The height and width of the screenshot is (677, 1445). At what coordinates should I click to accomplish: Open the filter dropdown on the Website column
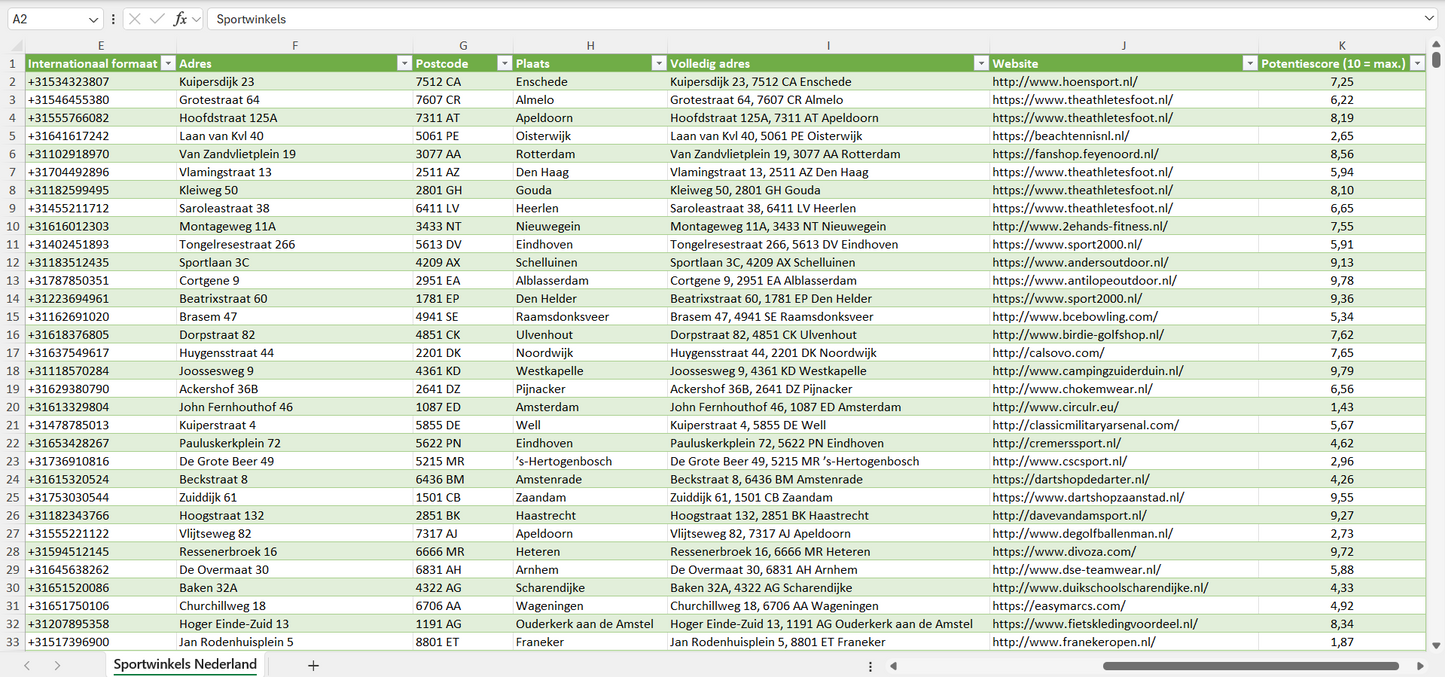coord(1250,63)
